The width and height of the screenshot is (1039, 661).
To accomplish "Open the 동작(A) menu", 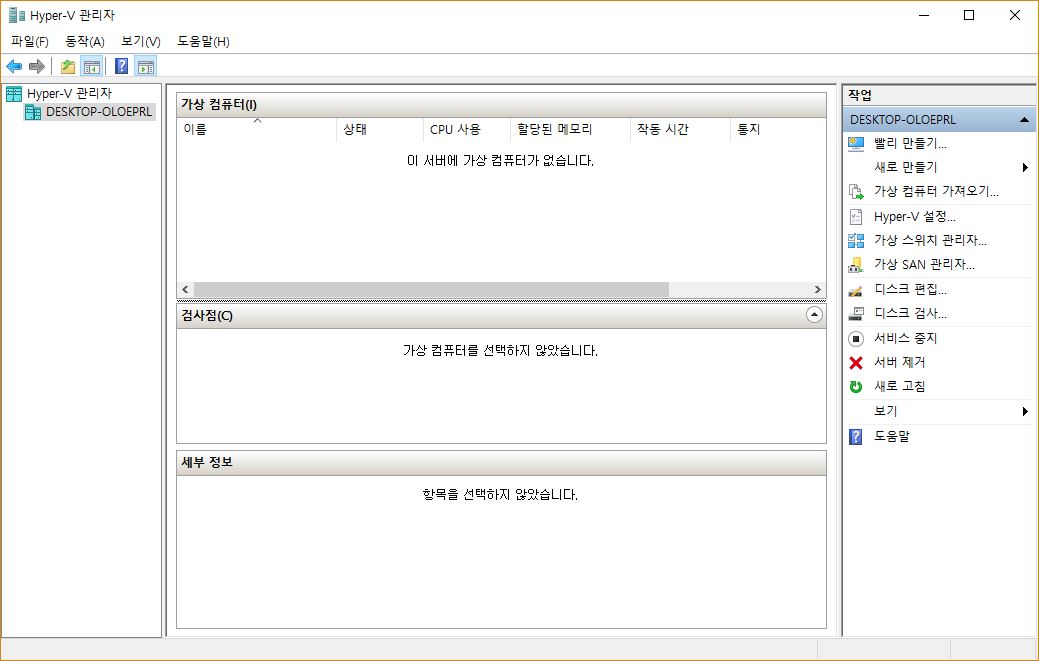I will point(85,42).
